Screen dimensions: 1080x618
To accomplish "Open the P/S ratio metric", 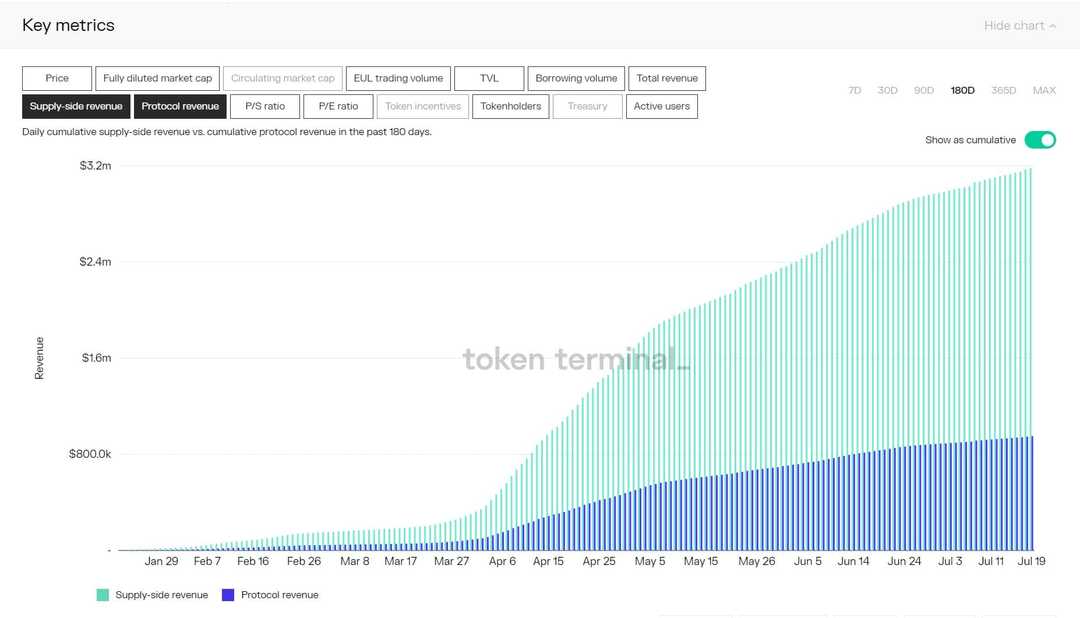I will (264, 105).
